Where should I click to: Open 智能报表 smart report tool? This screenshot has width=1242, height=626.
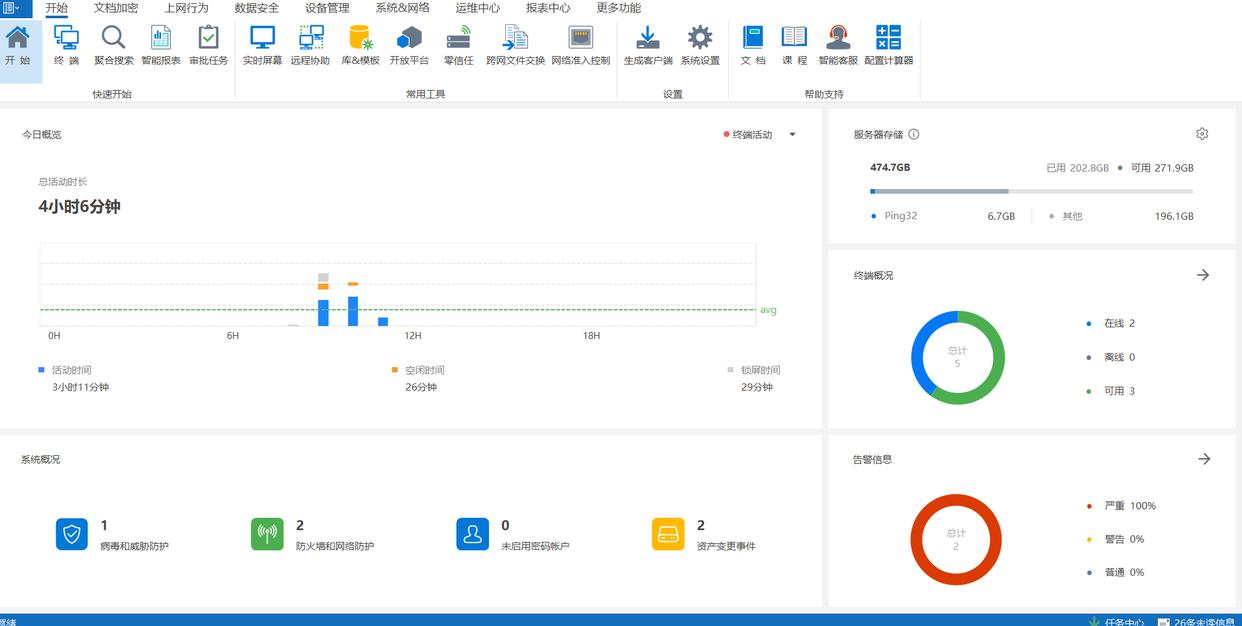click(161, 45)
